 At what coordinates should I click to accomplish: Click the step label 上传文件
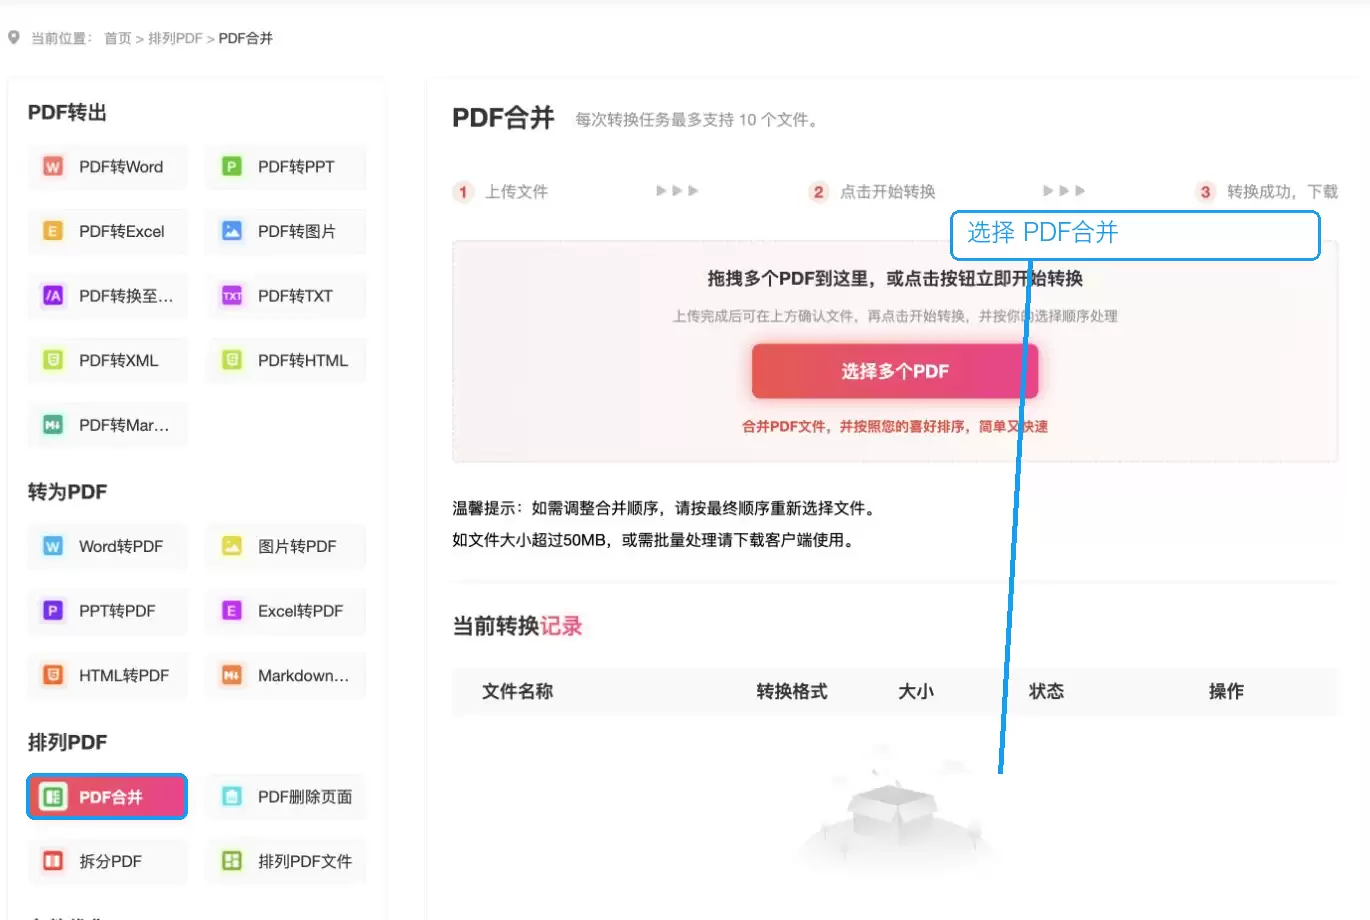(x=517, y=191)
